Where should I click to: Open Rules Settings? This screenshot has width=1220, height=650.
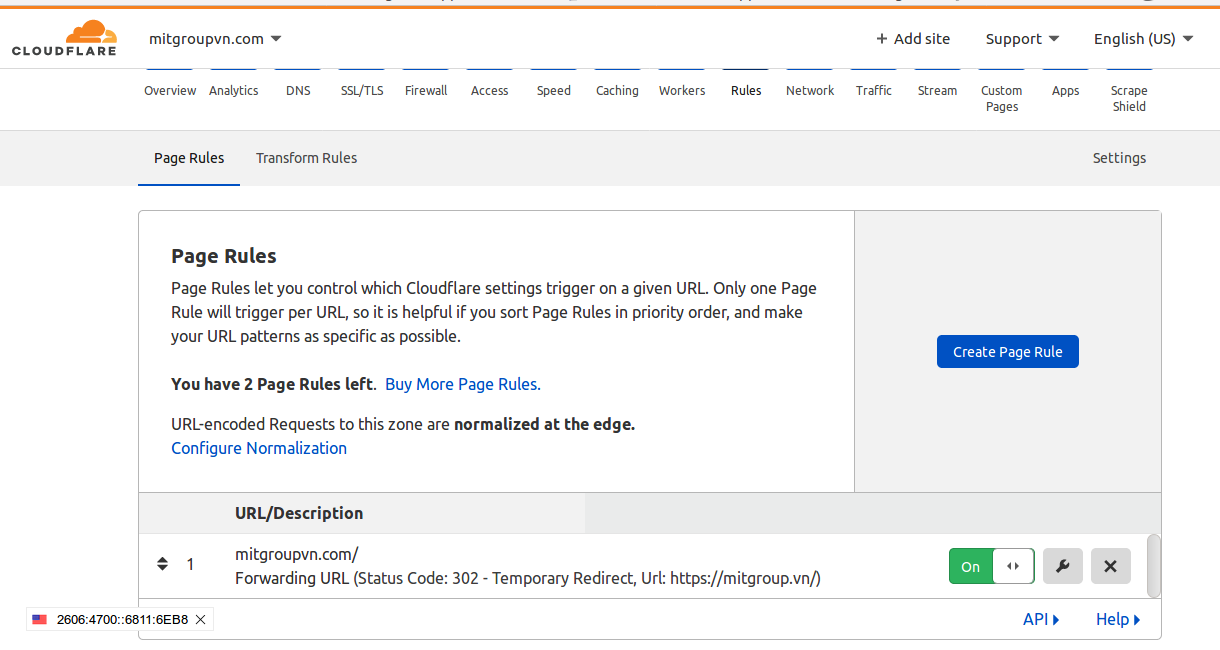[1119, 158]
